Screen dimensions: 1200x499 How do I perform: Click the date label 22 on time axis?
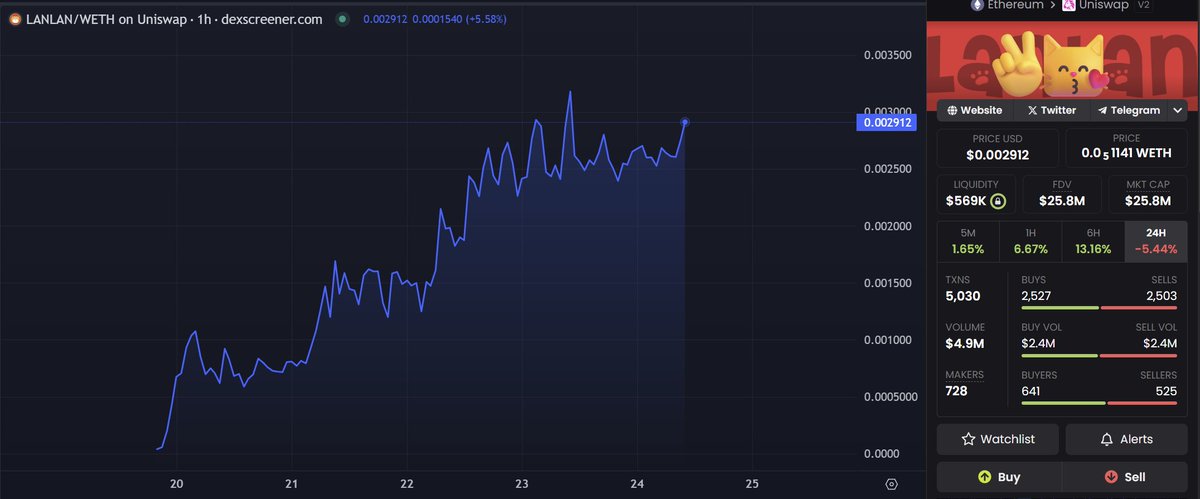point(407,484)
